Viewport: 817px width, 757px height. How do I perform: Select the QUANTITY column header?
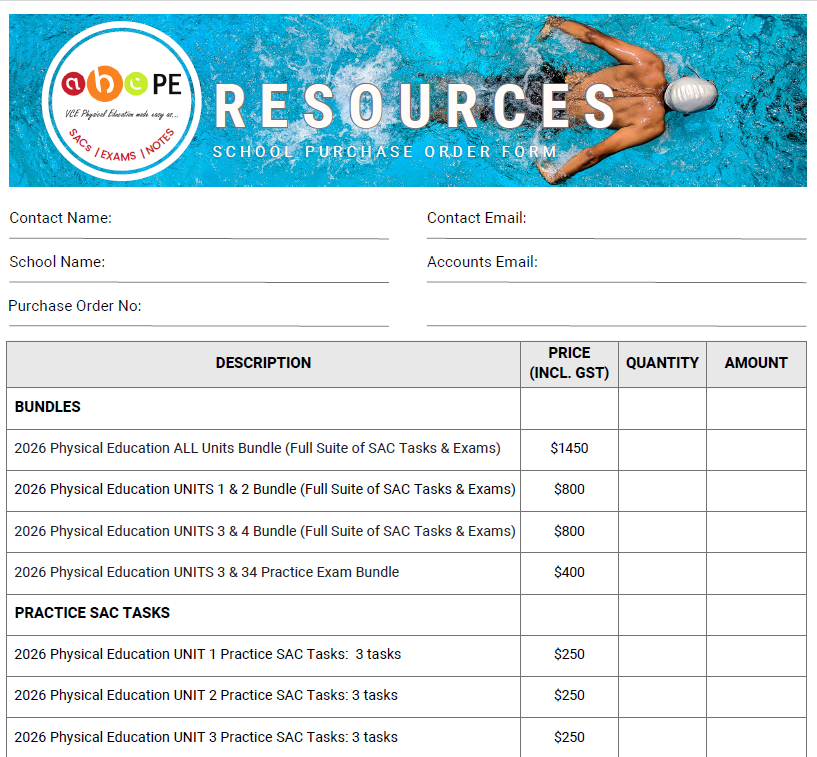tap(662, 364)
